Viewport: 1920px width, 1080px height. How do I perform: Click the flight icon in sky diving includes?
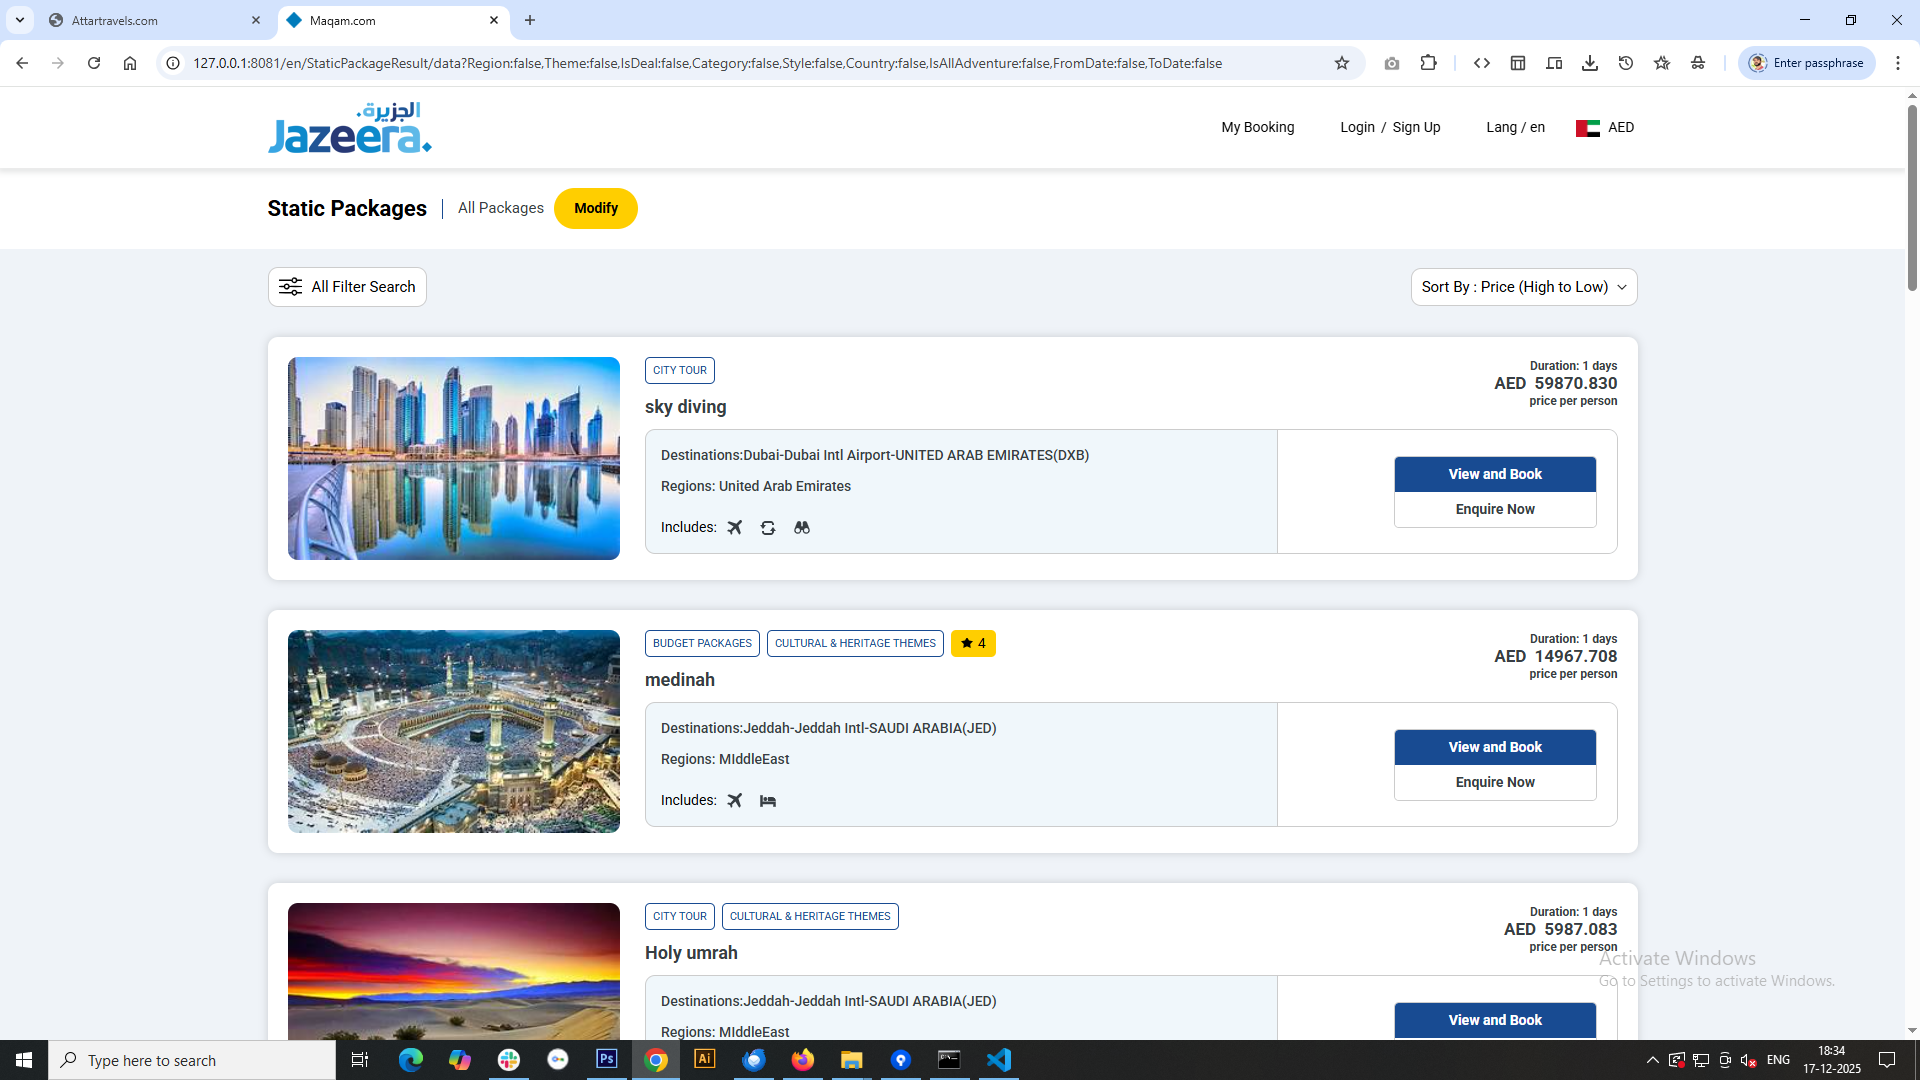coord(735,527)
